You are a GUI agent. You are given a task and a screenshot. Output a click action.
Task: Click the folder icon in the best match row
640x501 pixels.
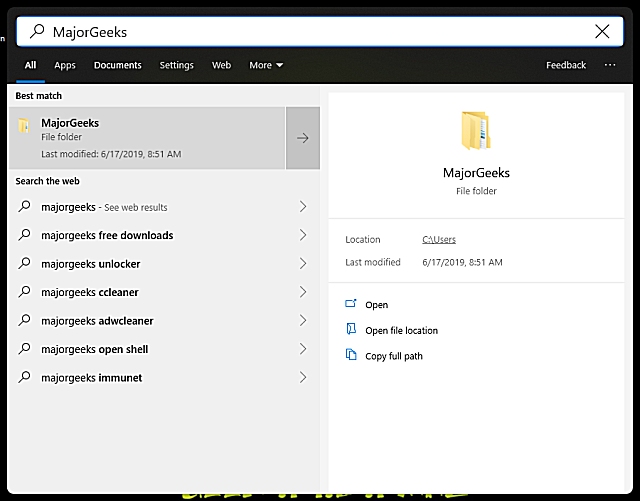click(x=24, y=125)
